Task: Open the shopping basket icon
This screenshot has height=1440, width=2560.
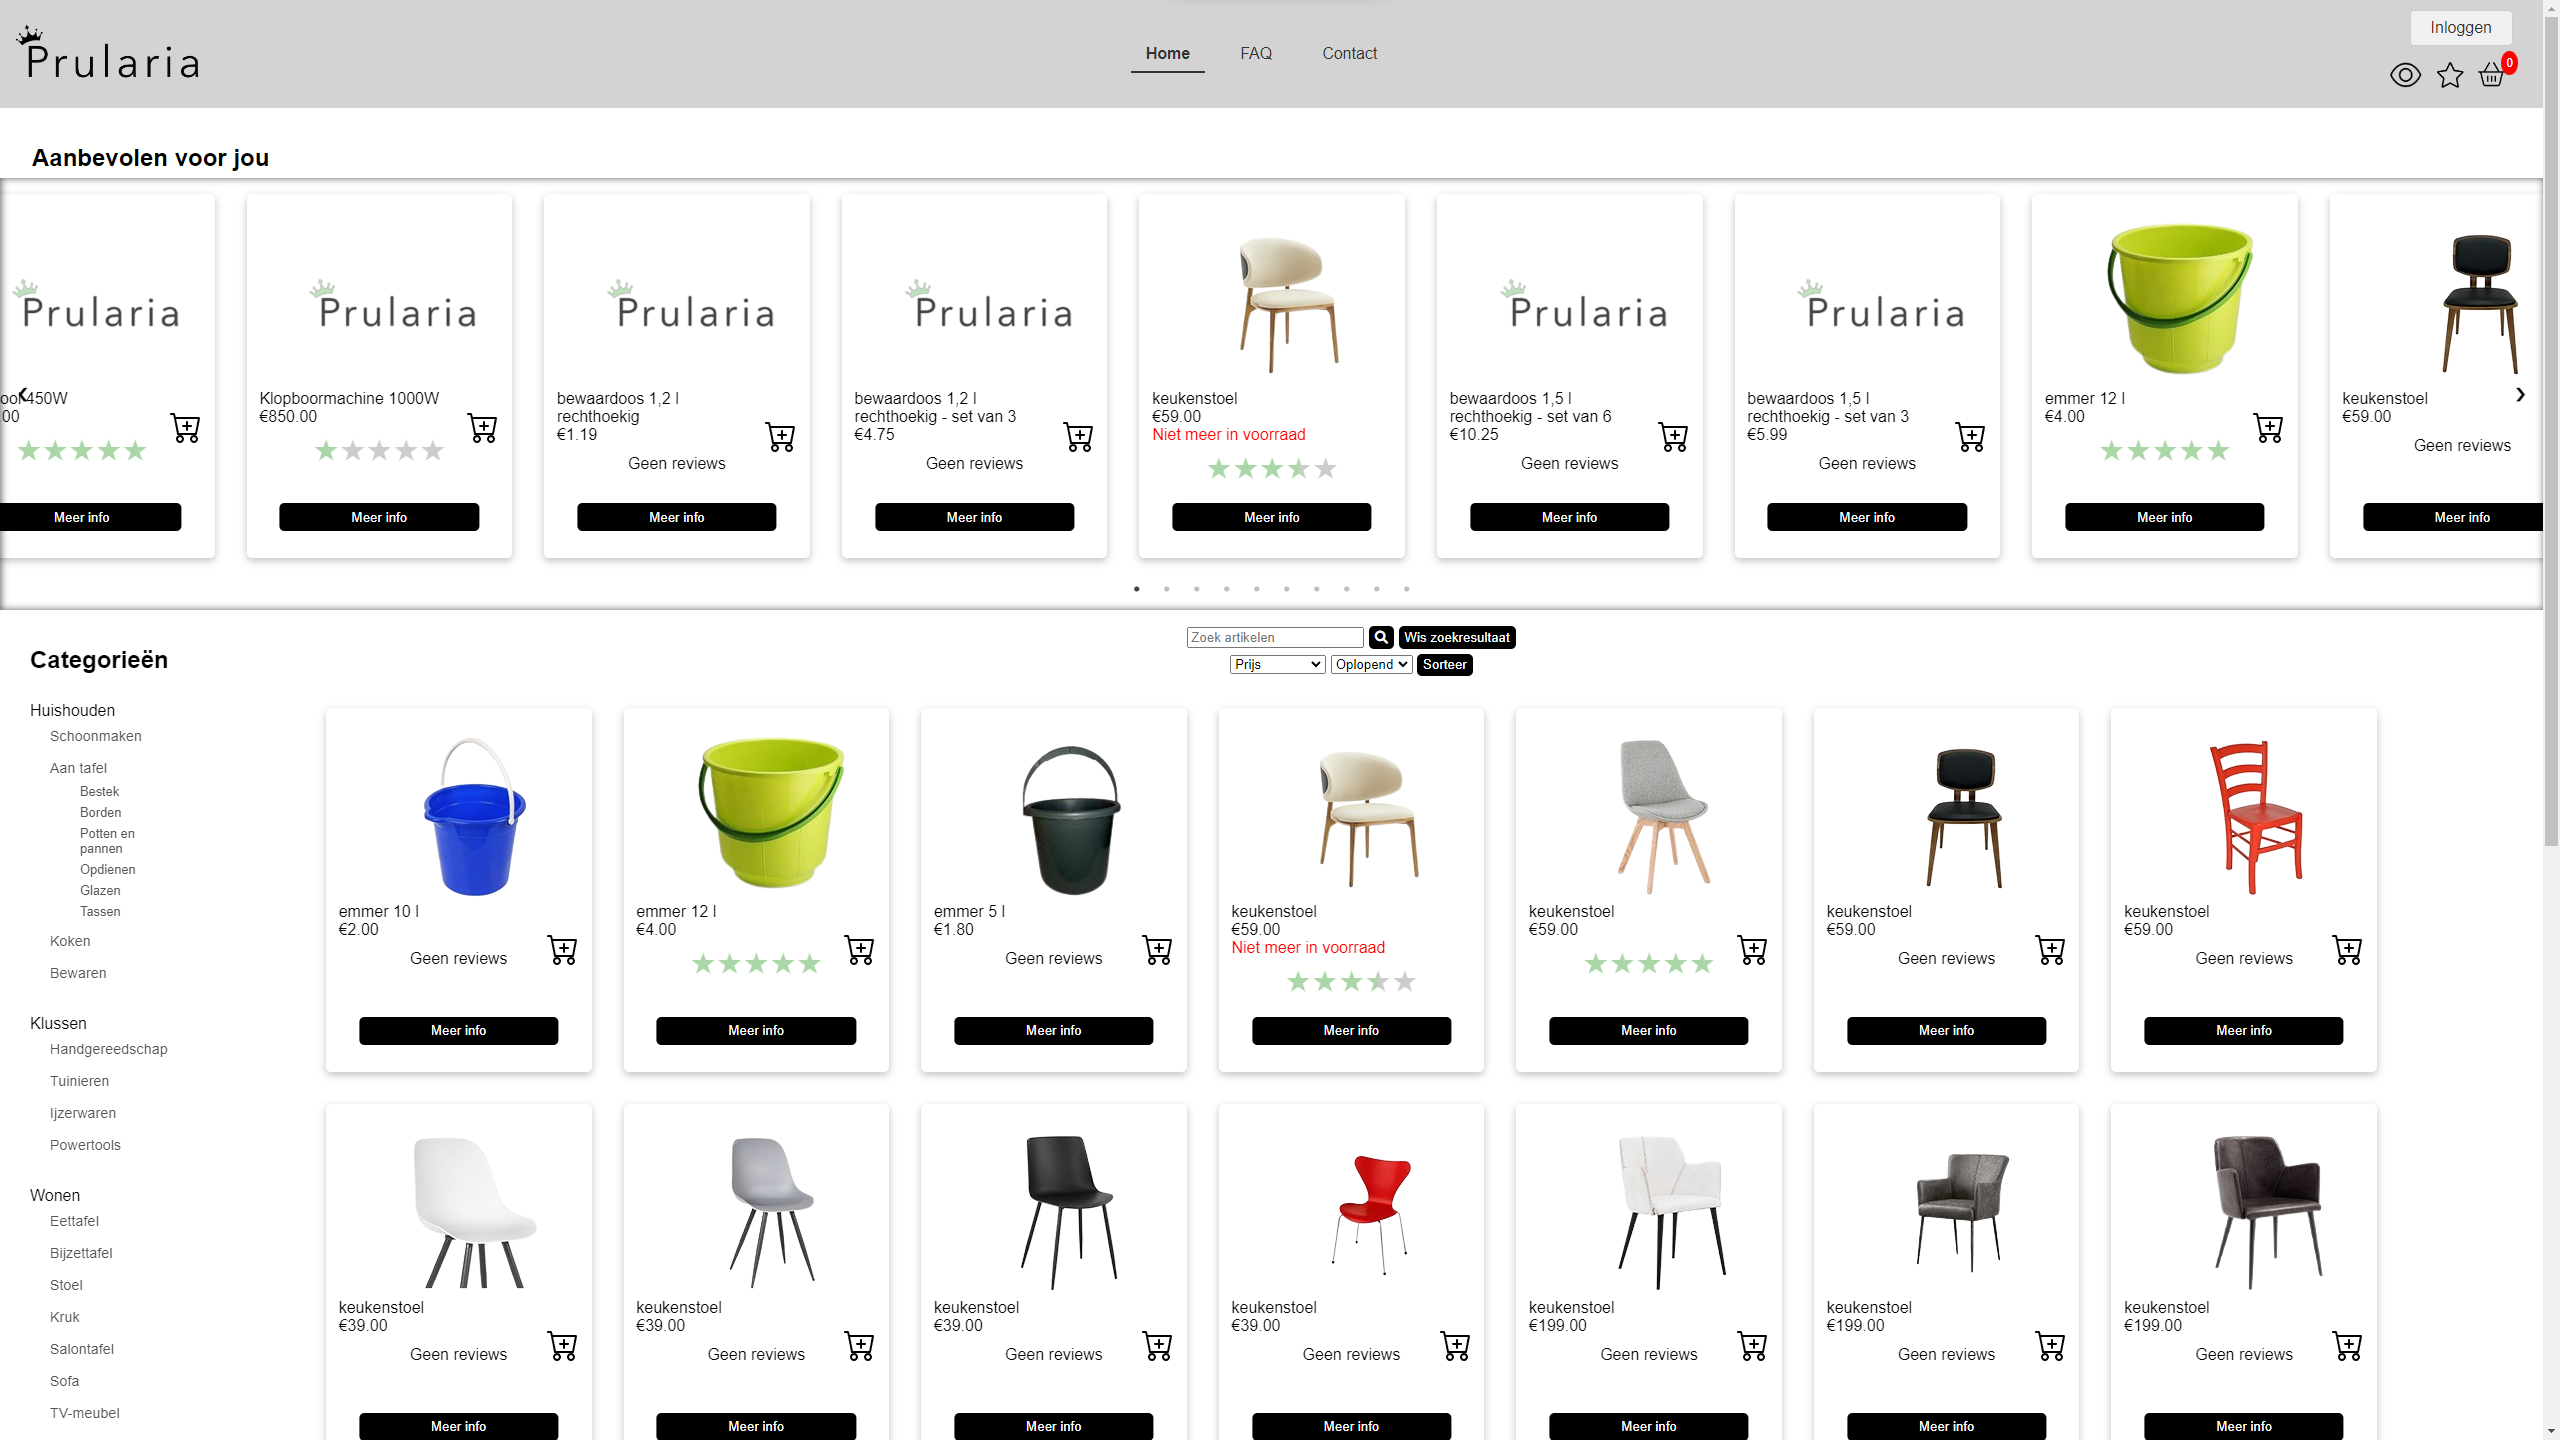Action: click(x=2491, y=75)
